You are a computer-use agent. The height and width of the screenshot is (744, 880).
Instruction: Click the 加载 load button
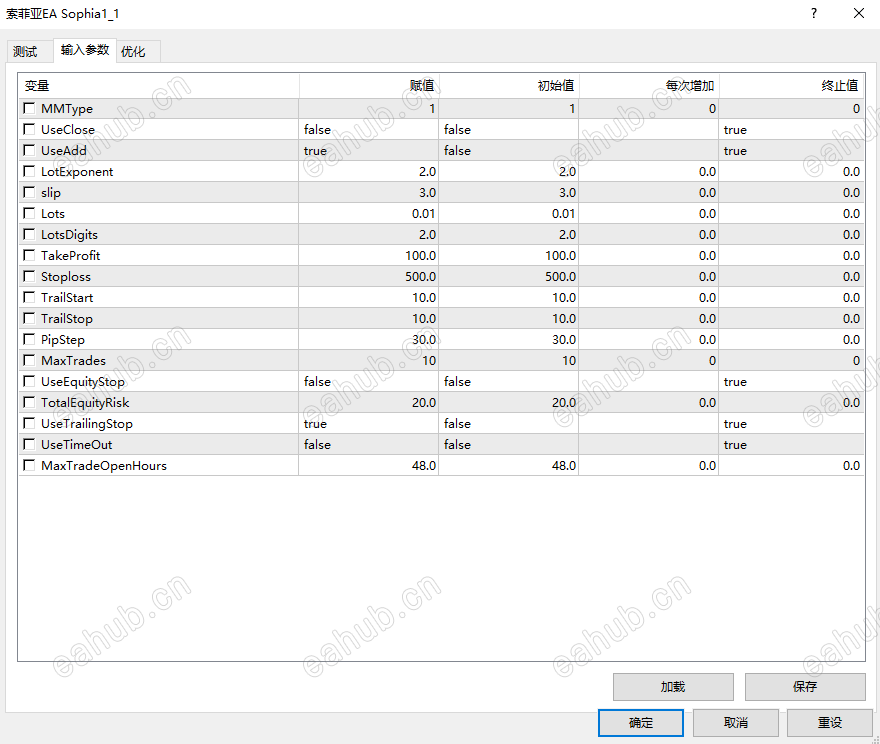coord(673,687)
